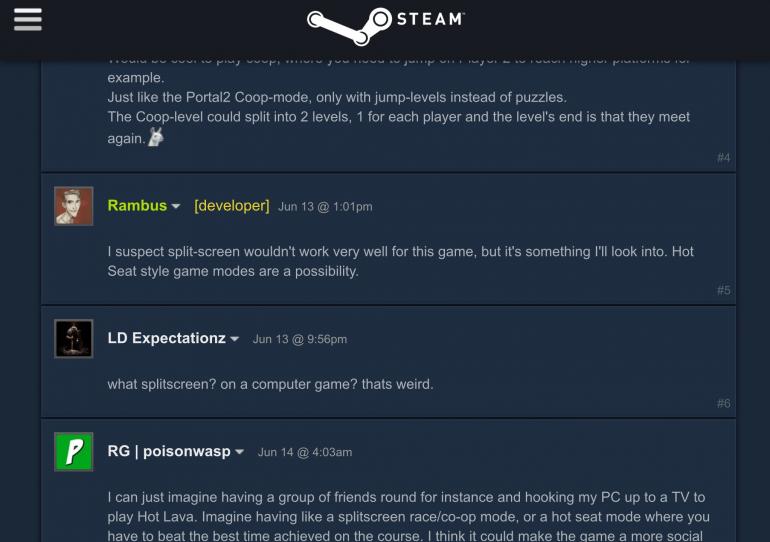Click the Jun 14 @ 4:03am timestamp
The width and height of the screenshot is (770, 542).
(305, 452)
